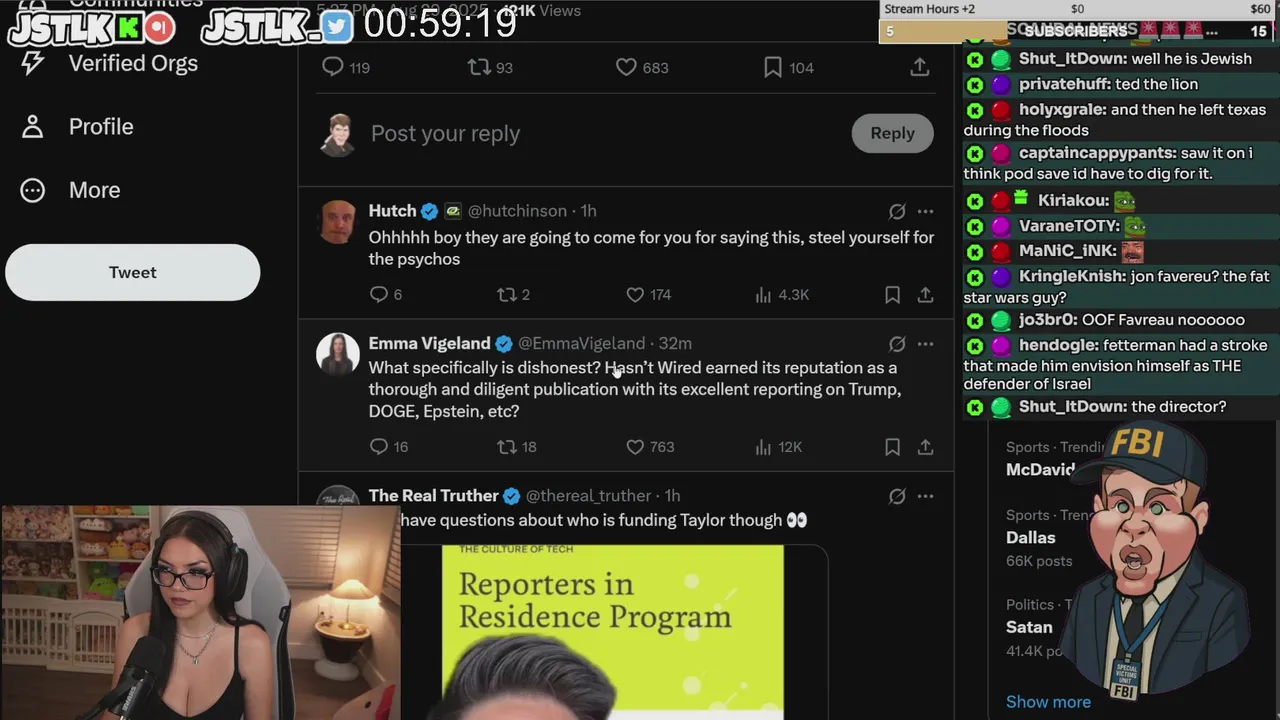Click the 32m timestamp on Emma's tweet
The image size is (1280, 720).
[x=675, y=343]
